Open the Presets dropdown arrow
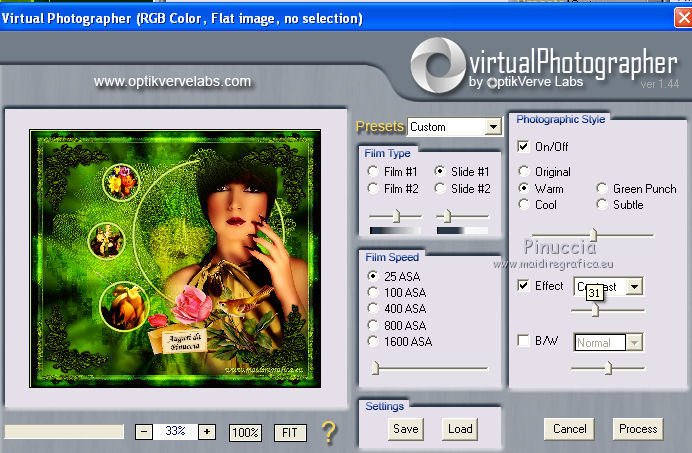This screenshot has height=453, width=692. 493,127
